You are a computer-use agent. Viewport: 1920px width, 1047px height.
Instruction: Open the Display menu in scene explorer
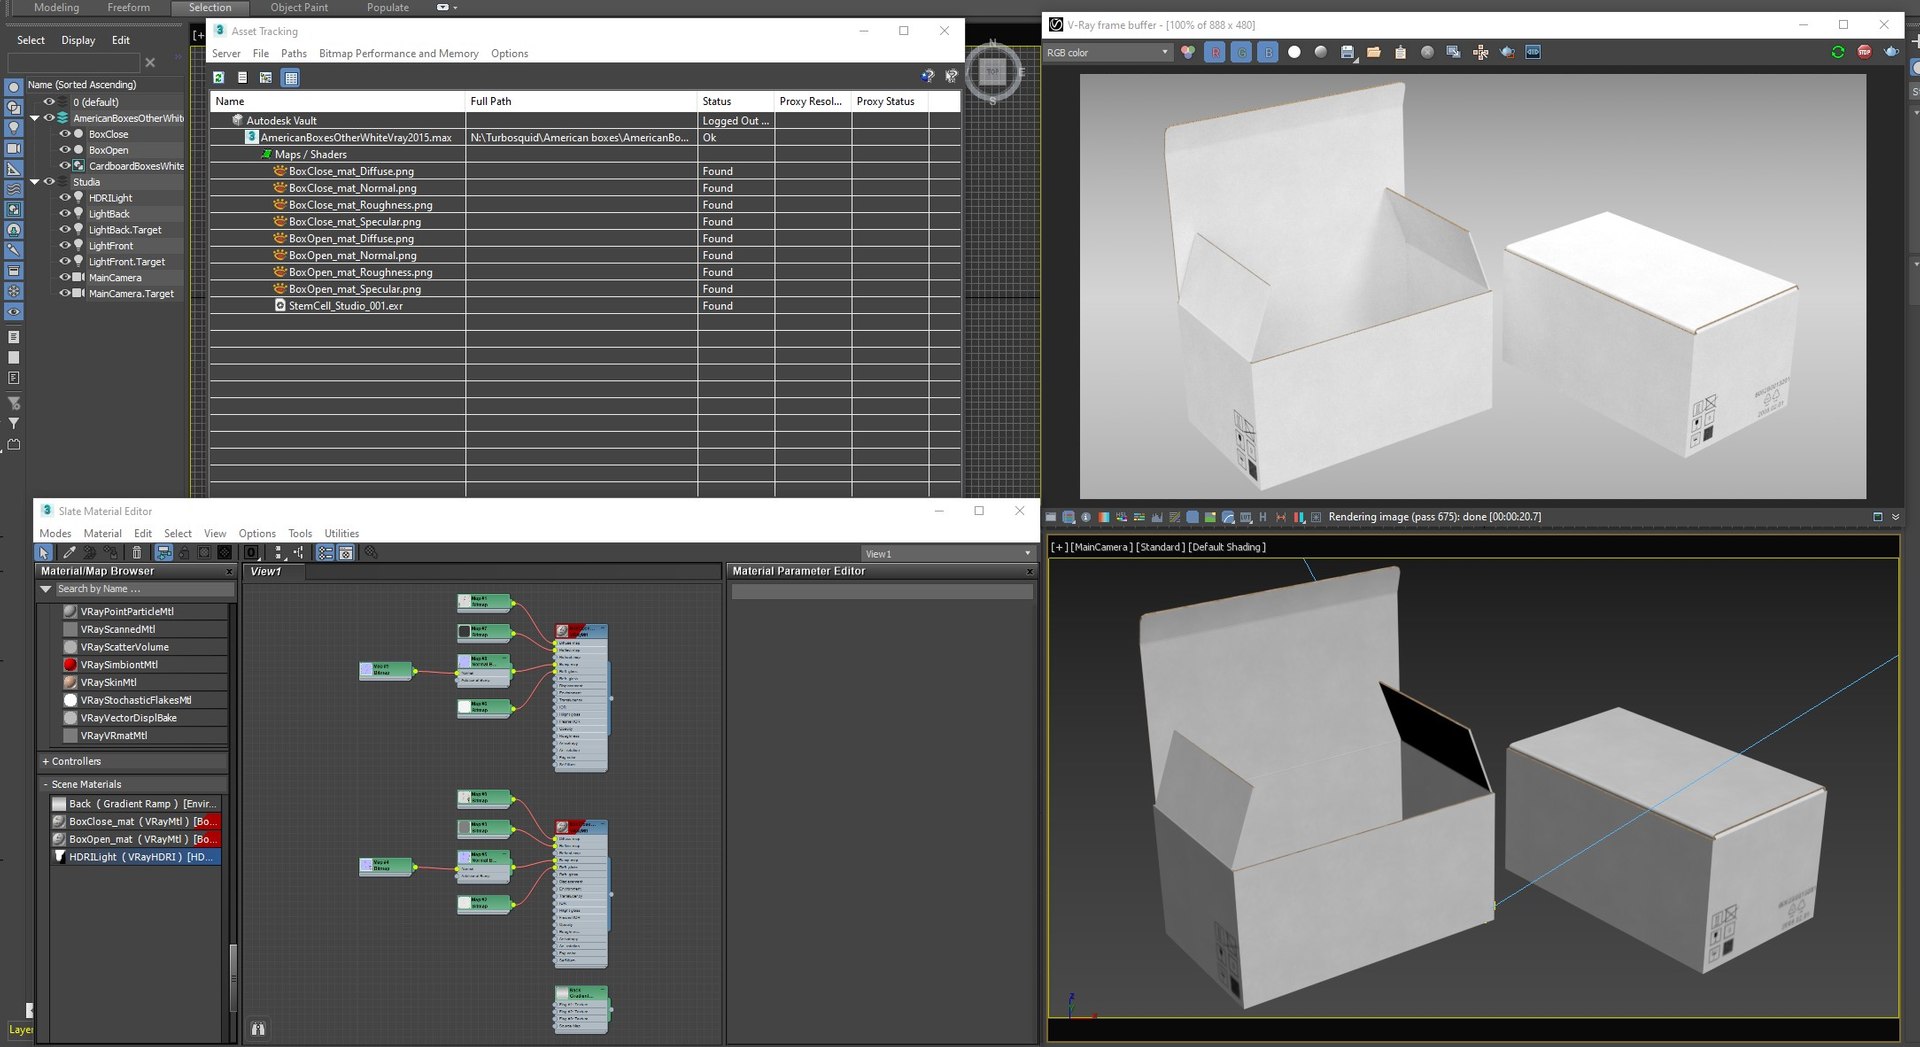tap(78, 40)
